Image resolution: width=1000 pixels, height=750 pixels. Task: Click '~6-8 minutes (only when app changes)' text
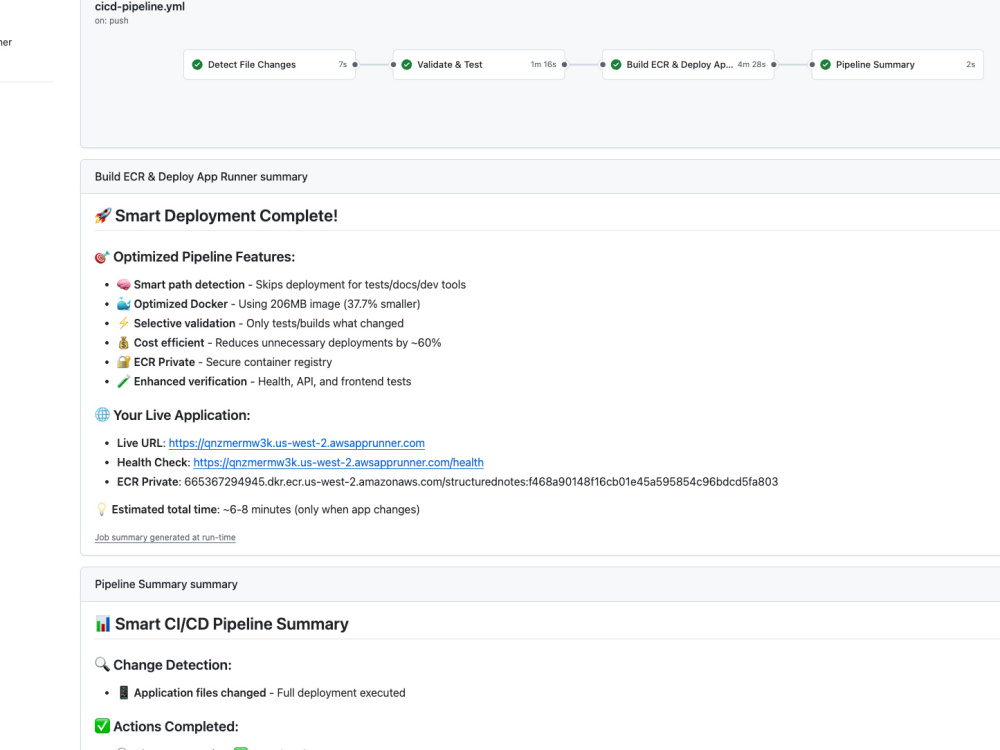click(x=321, y=510)
